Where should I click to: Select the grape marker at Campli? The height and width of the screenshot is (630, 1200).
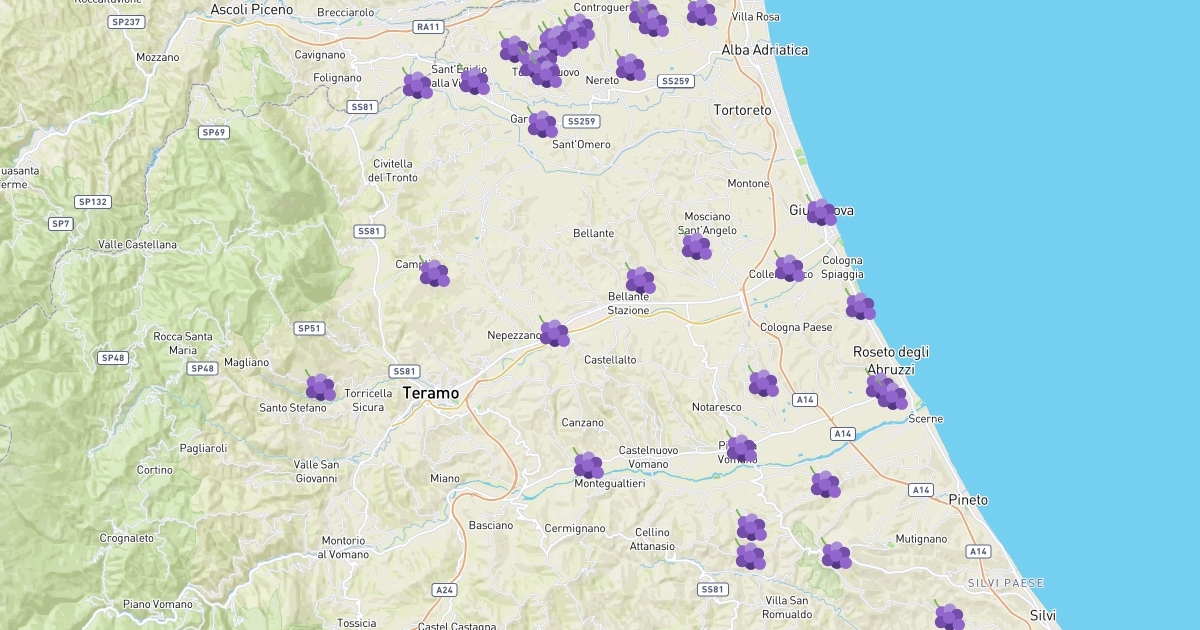tap(434, 273)
